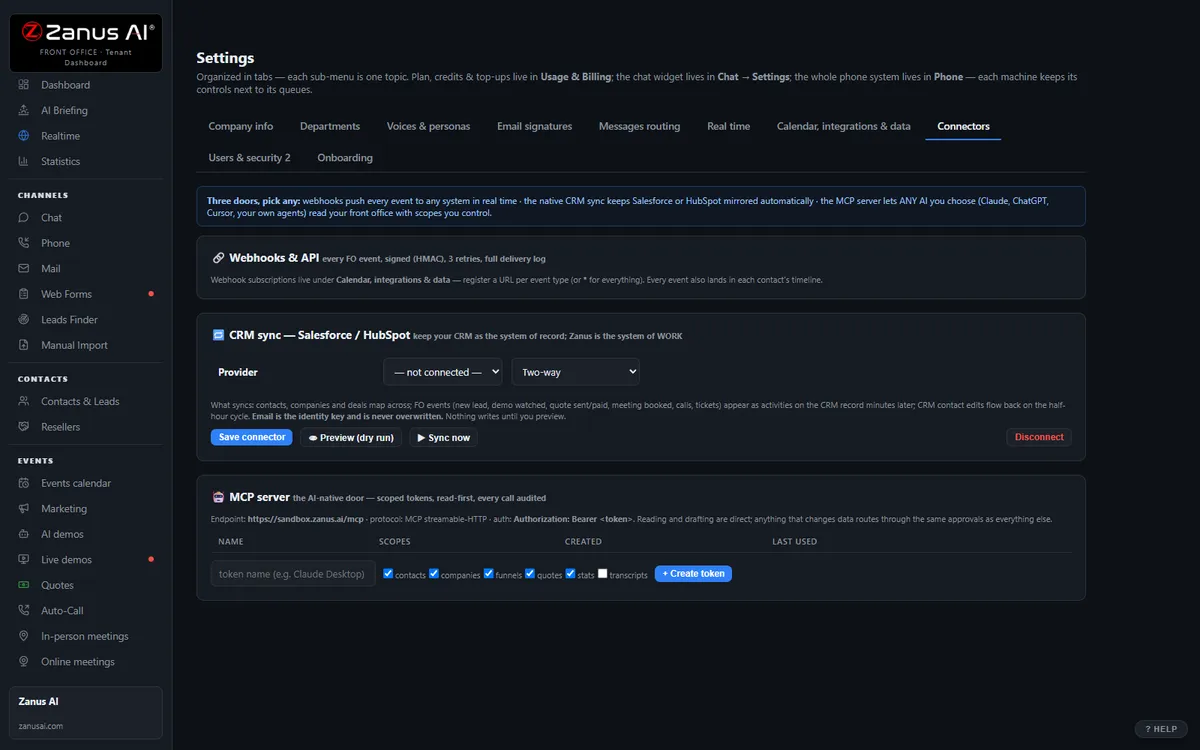
Task: Switch to Company info tab
Action: coord(241,126)
